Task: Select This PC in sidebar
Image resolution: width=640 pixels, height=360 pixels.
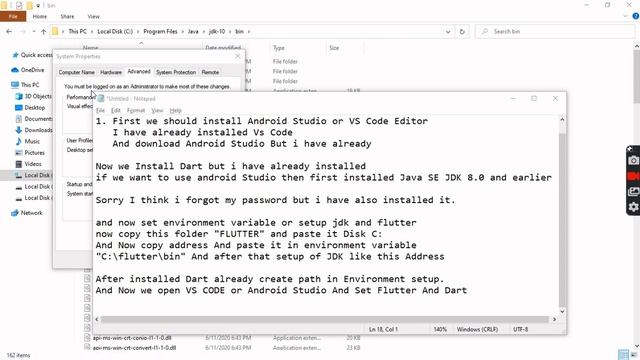Action: pyautogui.click(x=26, y=84)
